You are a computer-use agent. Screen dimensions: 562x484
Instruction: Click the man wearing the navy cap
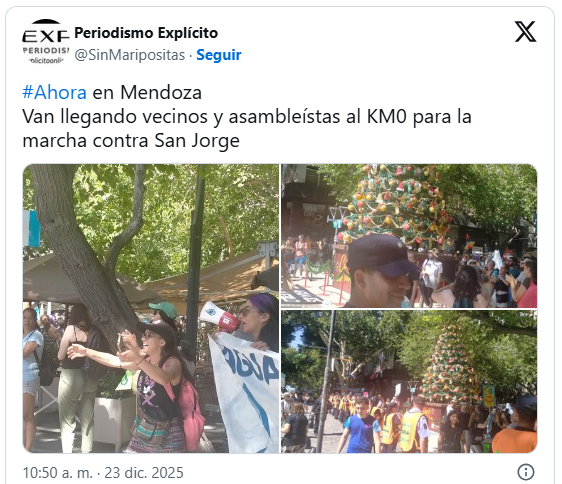(x=381, y=271)
